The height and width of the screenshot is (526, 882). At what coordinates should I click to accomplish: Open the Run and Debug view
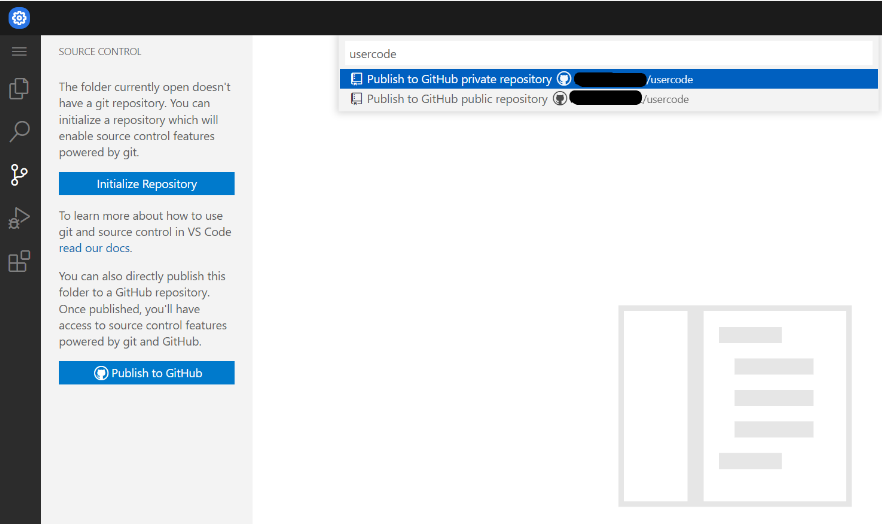(19, 218)
